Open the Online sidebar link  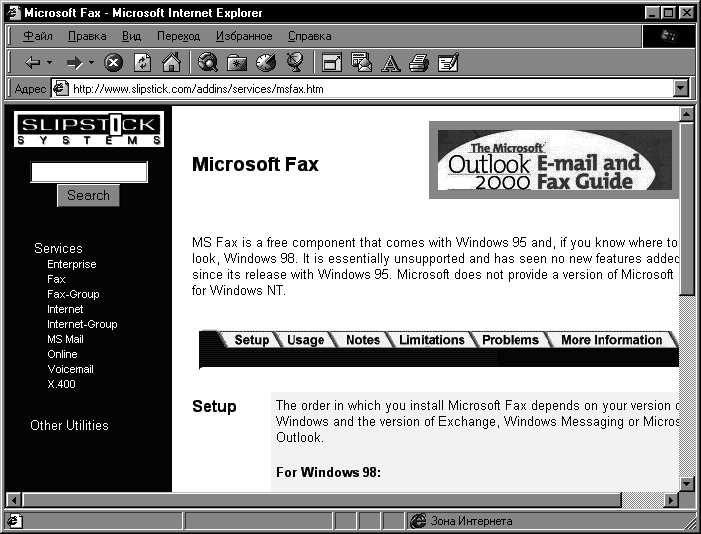62,354
